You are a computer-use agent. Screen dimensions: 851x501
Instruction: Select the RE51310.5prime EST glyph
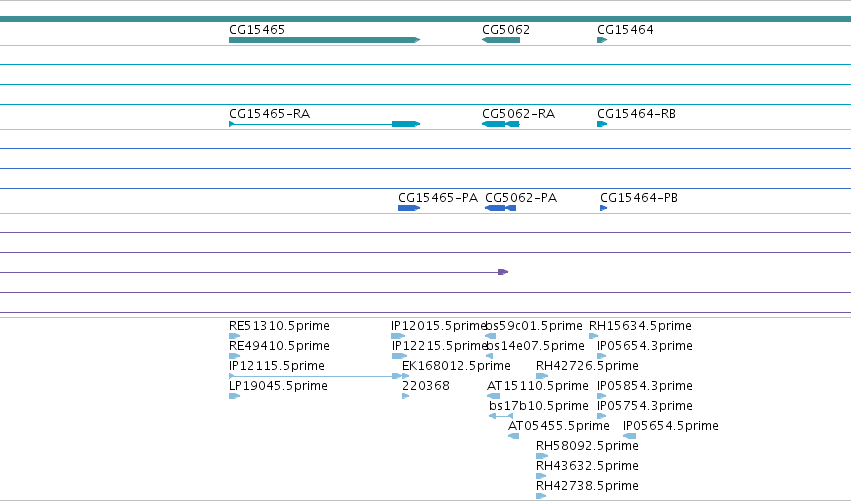click(234, 336)
